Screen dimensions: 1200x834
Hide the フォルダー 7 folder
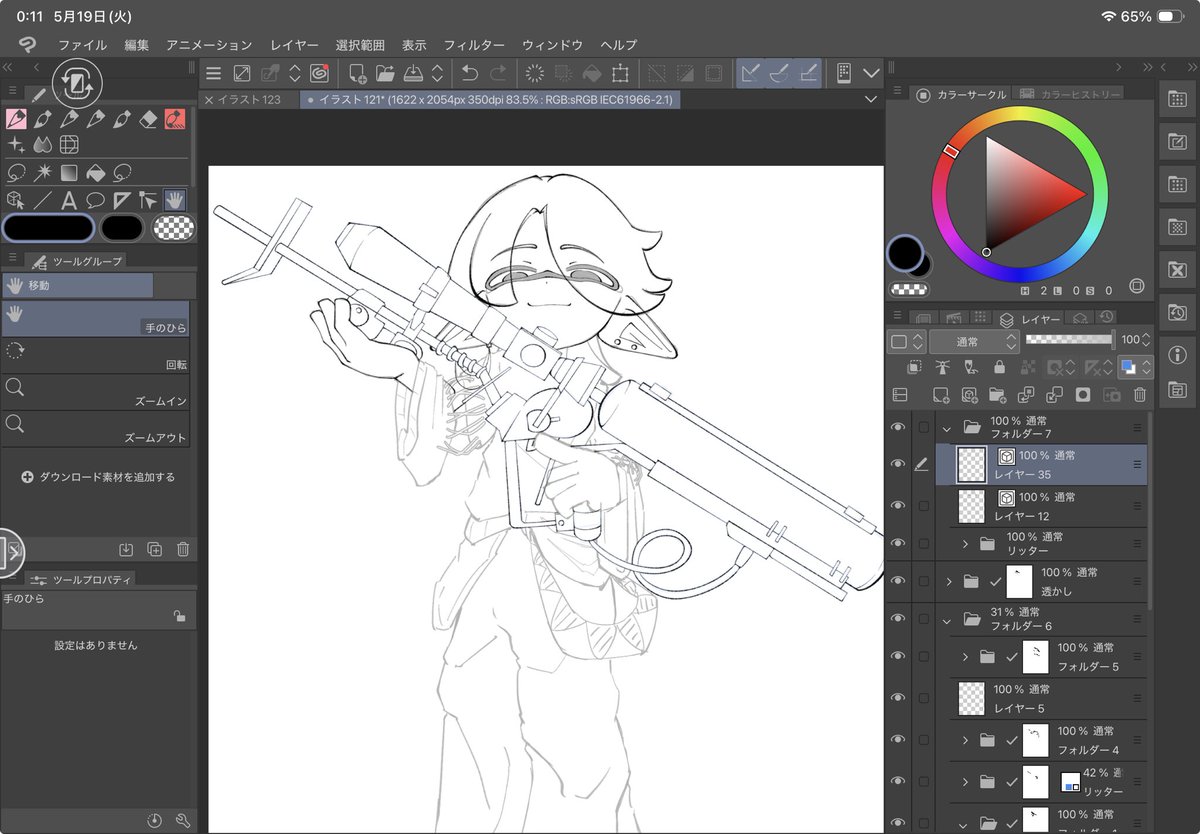click(x=897, y=427)
